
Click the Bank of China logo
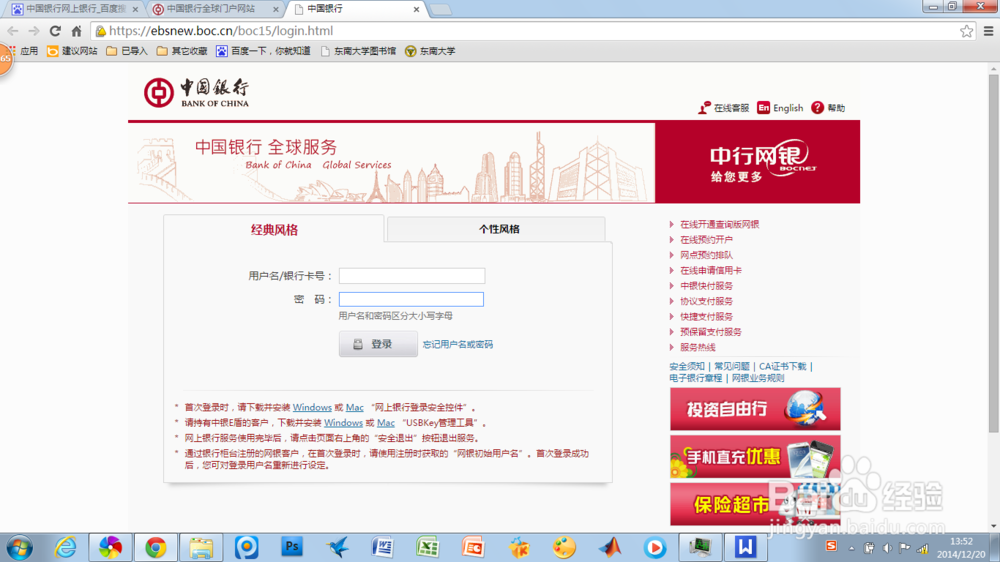point(196,92)
